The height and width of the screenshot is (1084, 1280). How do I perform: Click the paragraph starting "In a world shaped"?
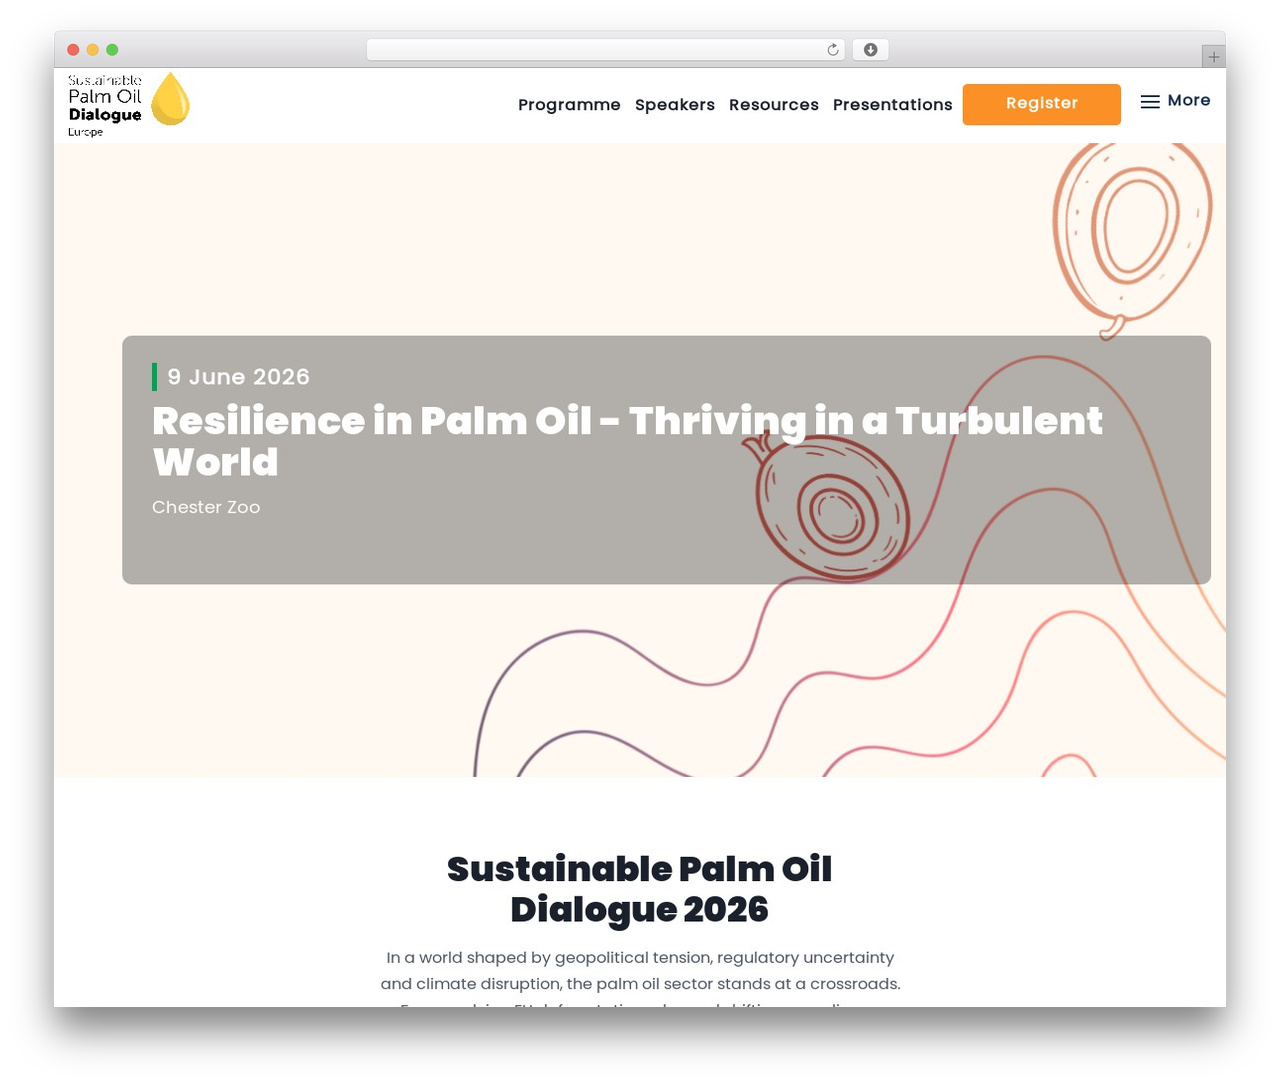point(640,976)
